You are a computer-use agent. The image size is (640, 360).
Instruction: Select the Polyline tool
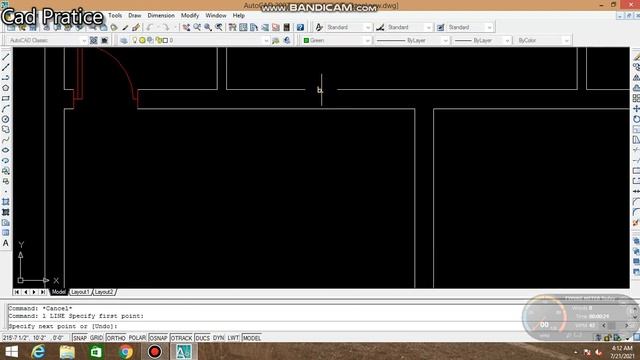point(6,78)
